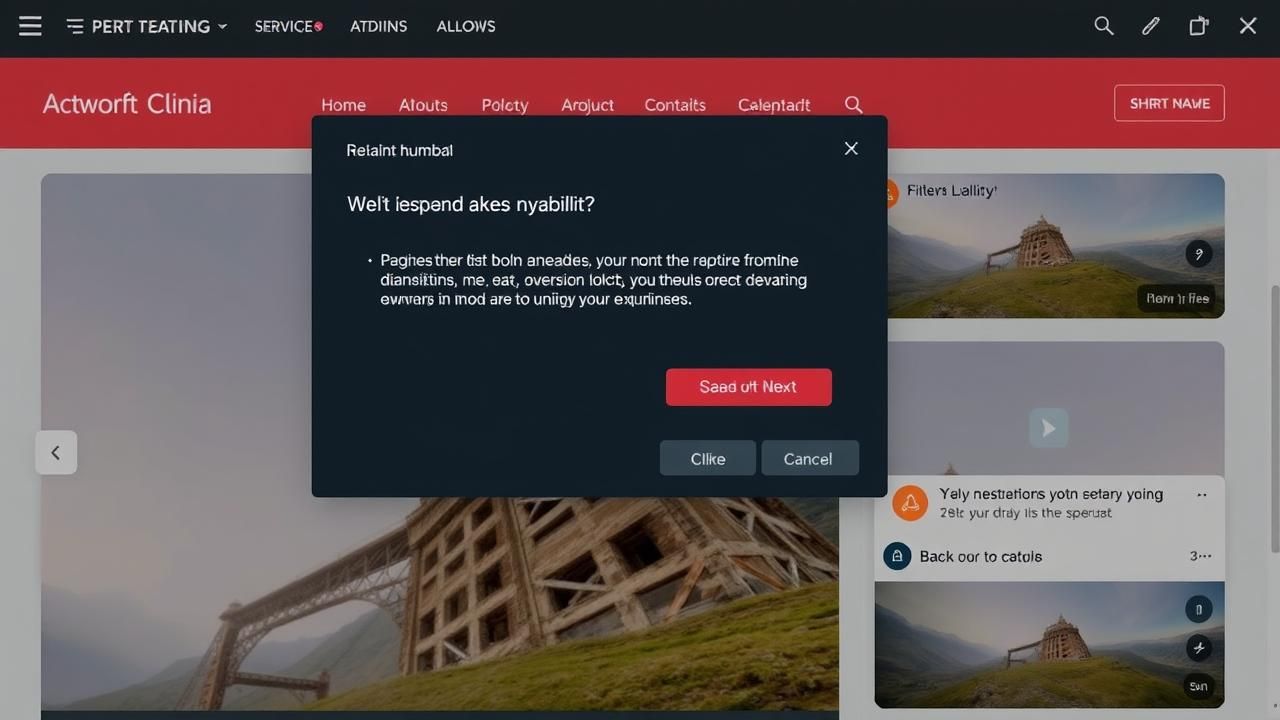The width and height of the screenshot is (1280, 720).
Task: Click the lock icon beside Back oor to catols
Action: (897, 556)
